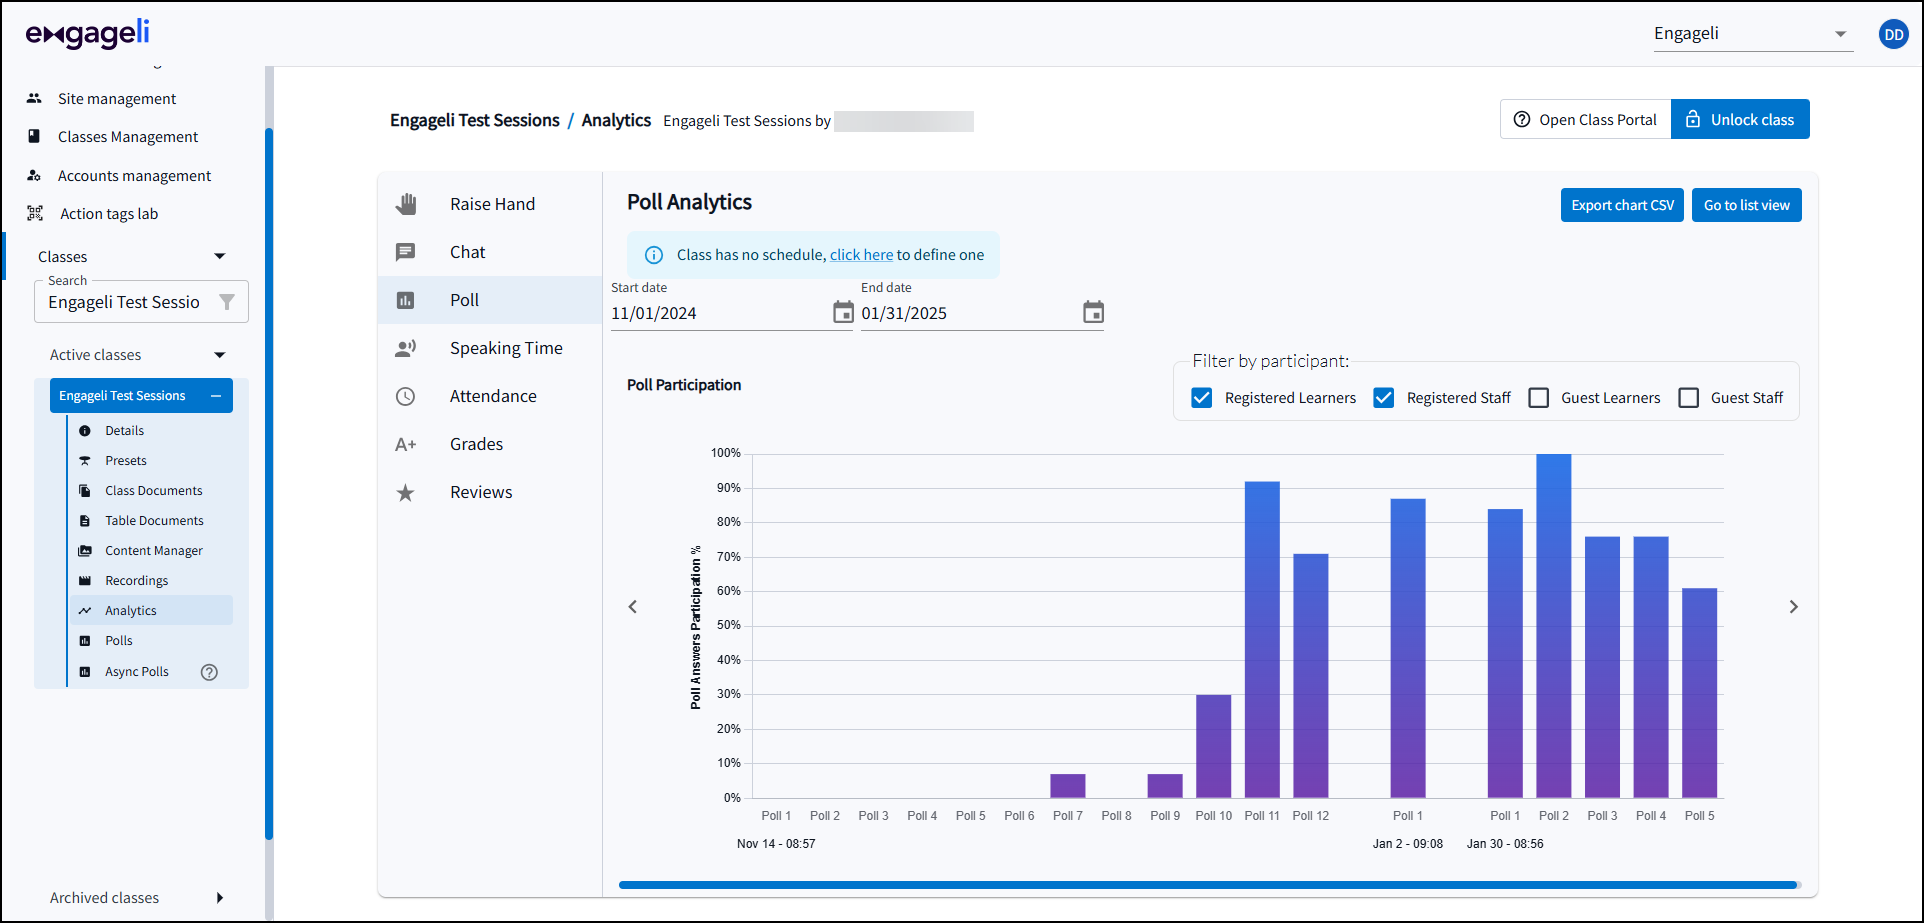Click the Attendance clock icon
Screen dimensions: 1924x923
coord(405,396)
